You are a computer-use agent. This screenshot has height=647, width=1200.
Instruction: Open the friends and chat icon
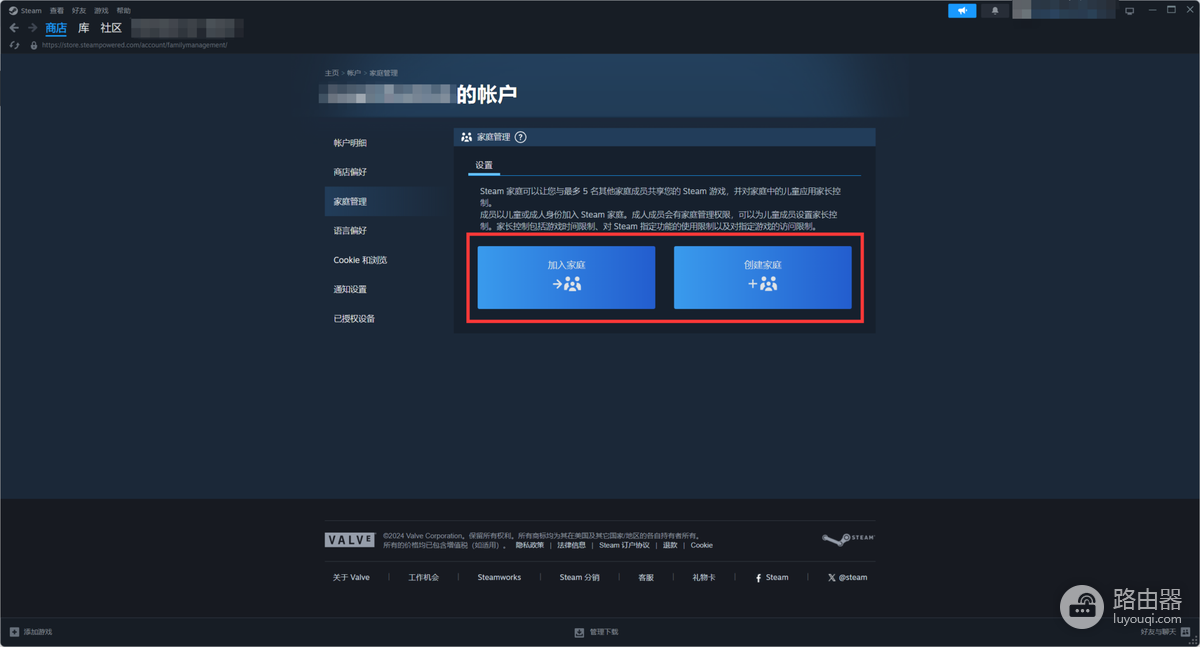click(x=1185, y=632)
